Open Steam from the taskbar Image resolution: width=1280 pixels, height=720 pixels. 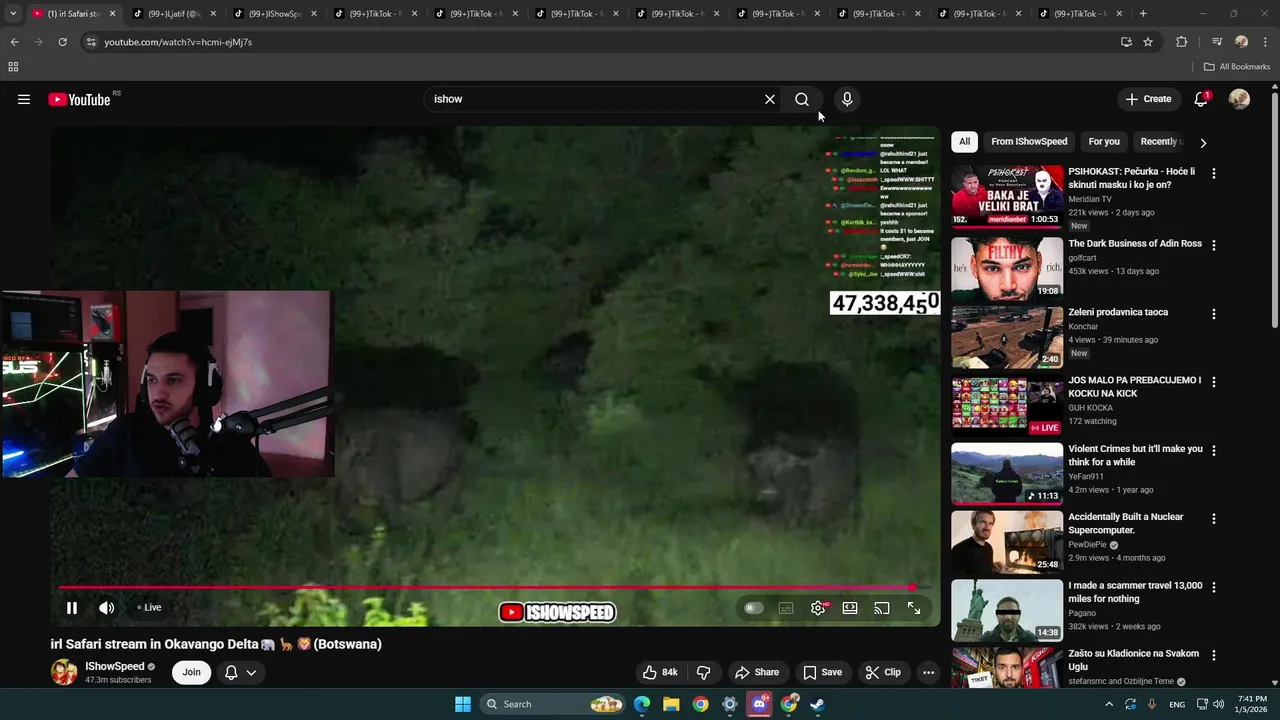coord(817,704)
